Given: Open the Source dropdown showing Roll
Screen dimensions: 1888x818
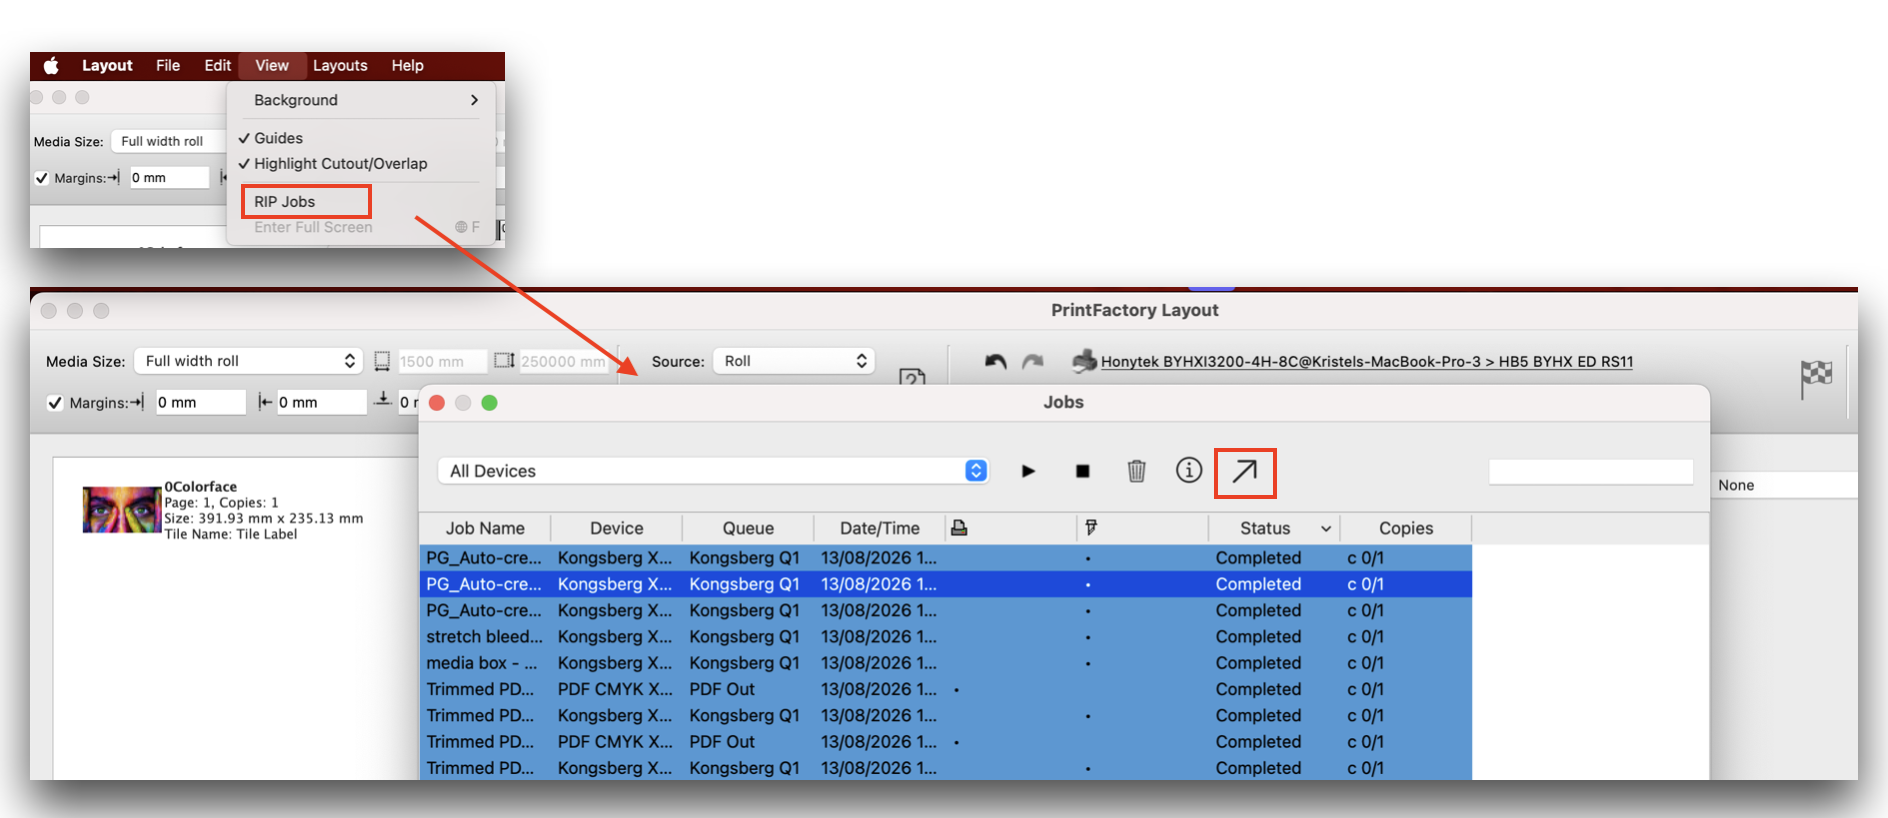Looking at the screenshot, I should [794, 361].
